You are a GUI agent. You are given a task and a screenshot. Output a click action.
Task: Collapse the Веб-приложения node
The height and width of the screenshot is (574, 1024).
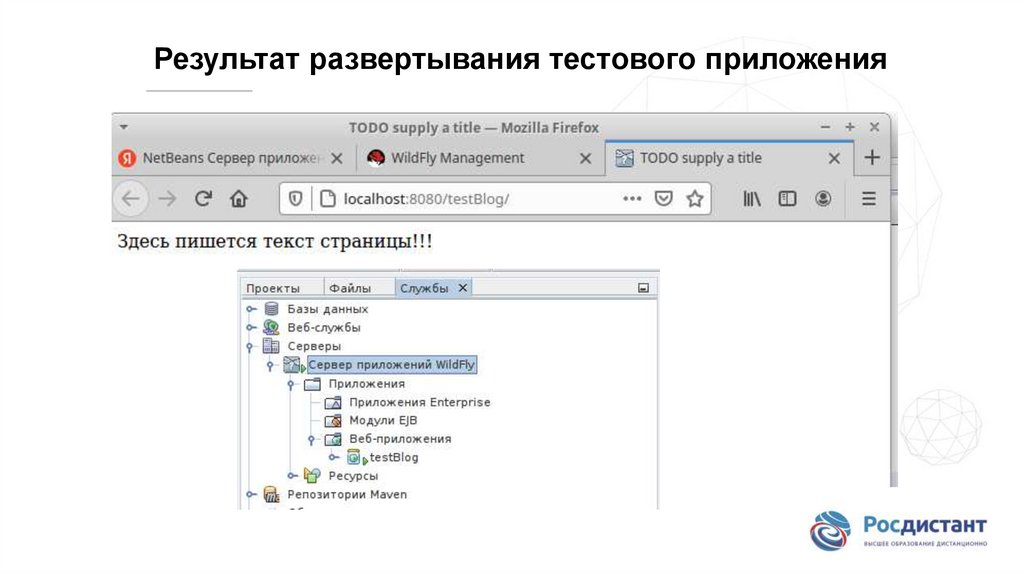(x=312, y=439)
